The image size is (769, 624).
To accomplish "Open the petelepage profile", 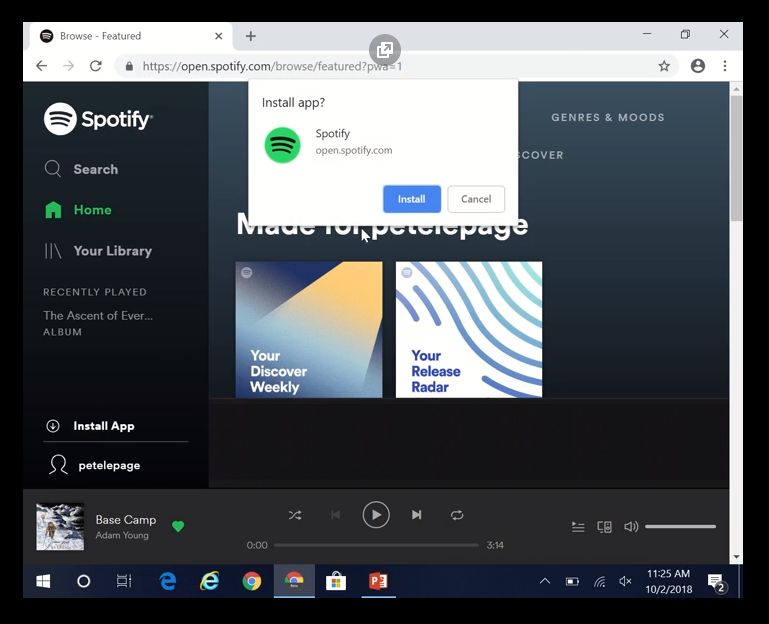I will (x=108, y=465).
